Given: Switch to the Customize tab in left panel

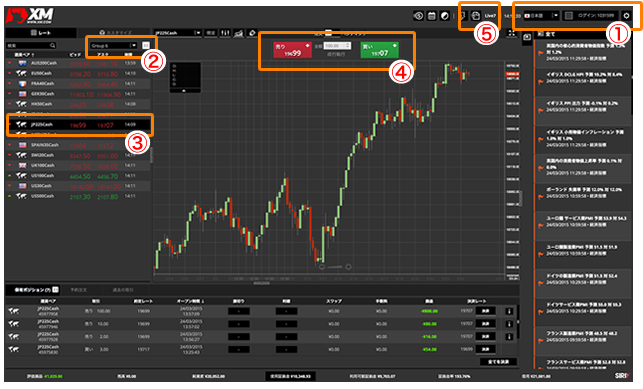Looking at the screenshot, I should point(116,32).
